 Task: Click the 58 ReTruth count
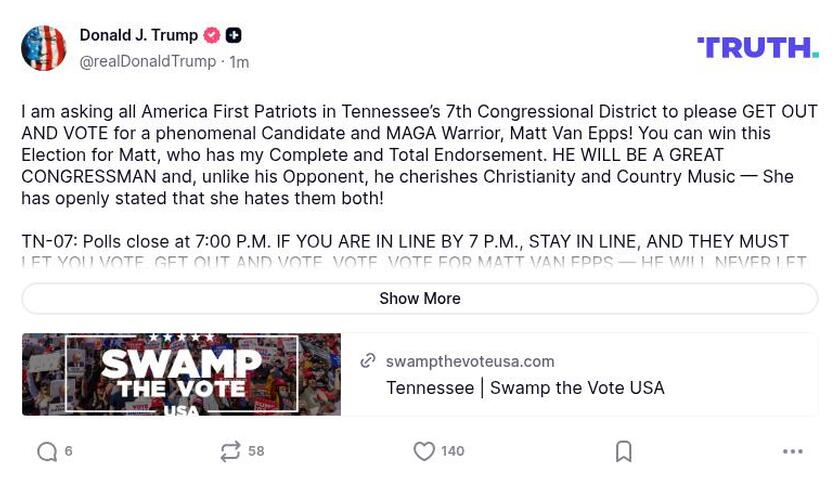coord(256,452)
